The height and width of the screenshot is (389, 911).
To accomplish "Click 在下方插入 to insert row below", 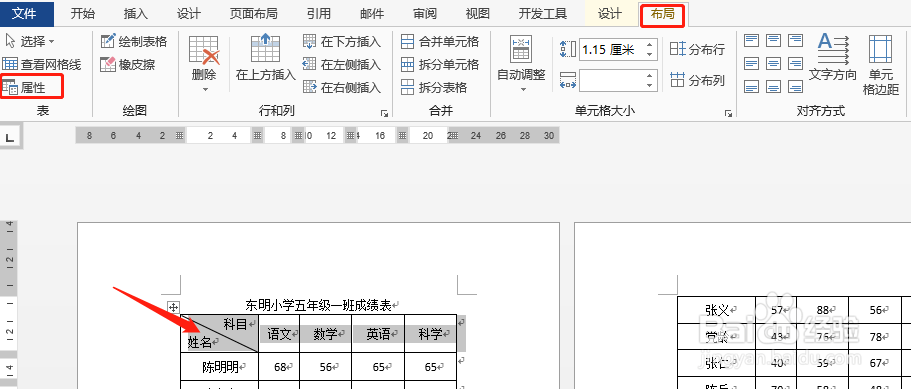I will (342, 42).
